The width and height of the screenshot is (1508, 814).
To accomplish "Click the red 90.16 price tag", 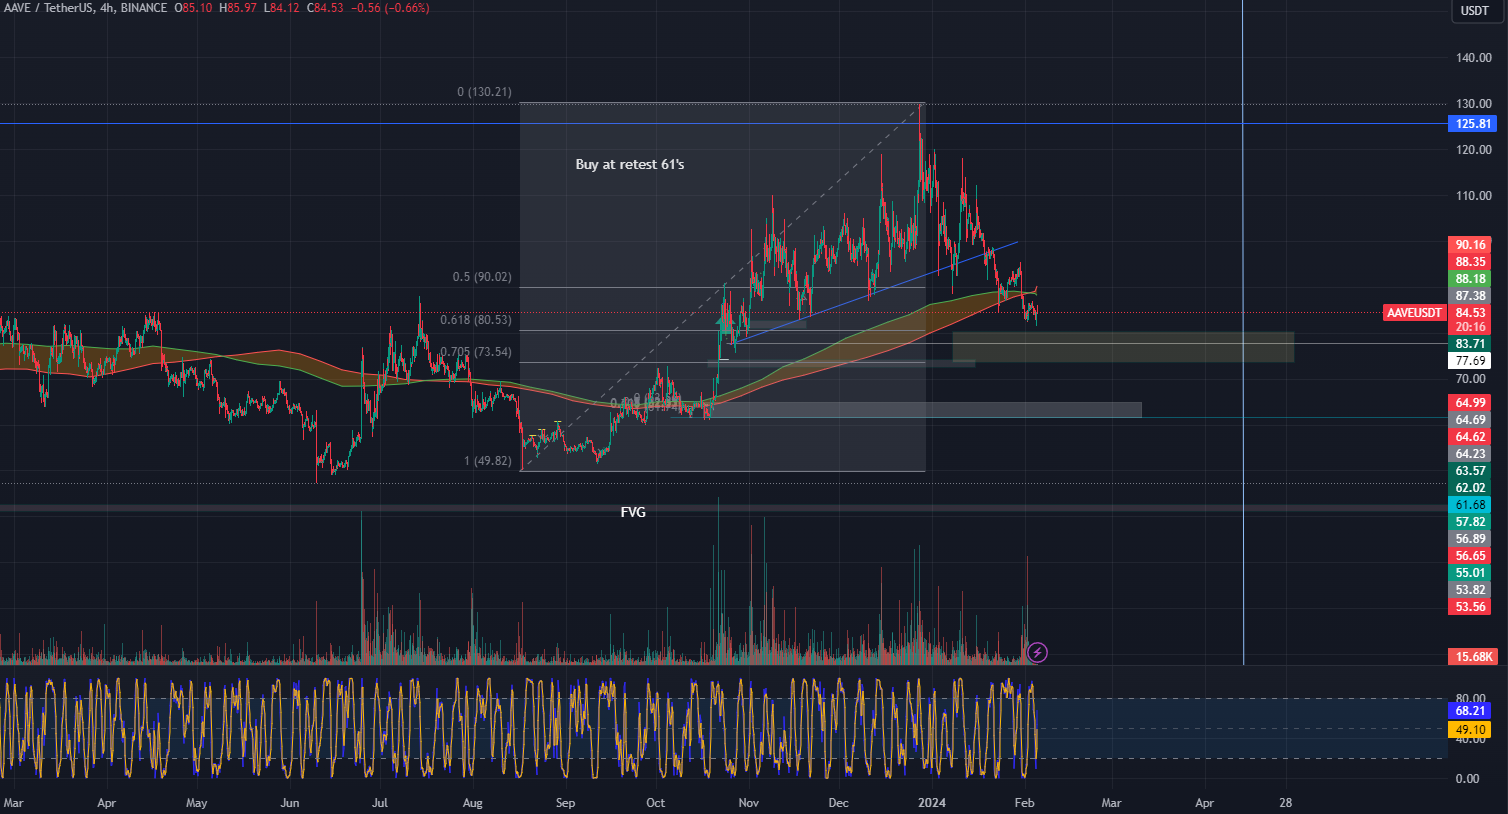I will tap(1470, 245).
